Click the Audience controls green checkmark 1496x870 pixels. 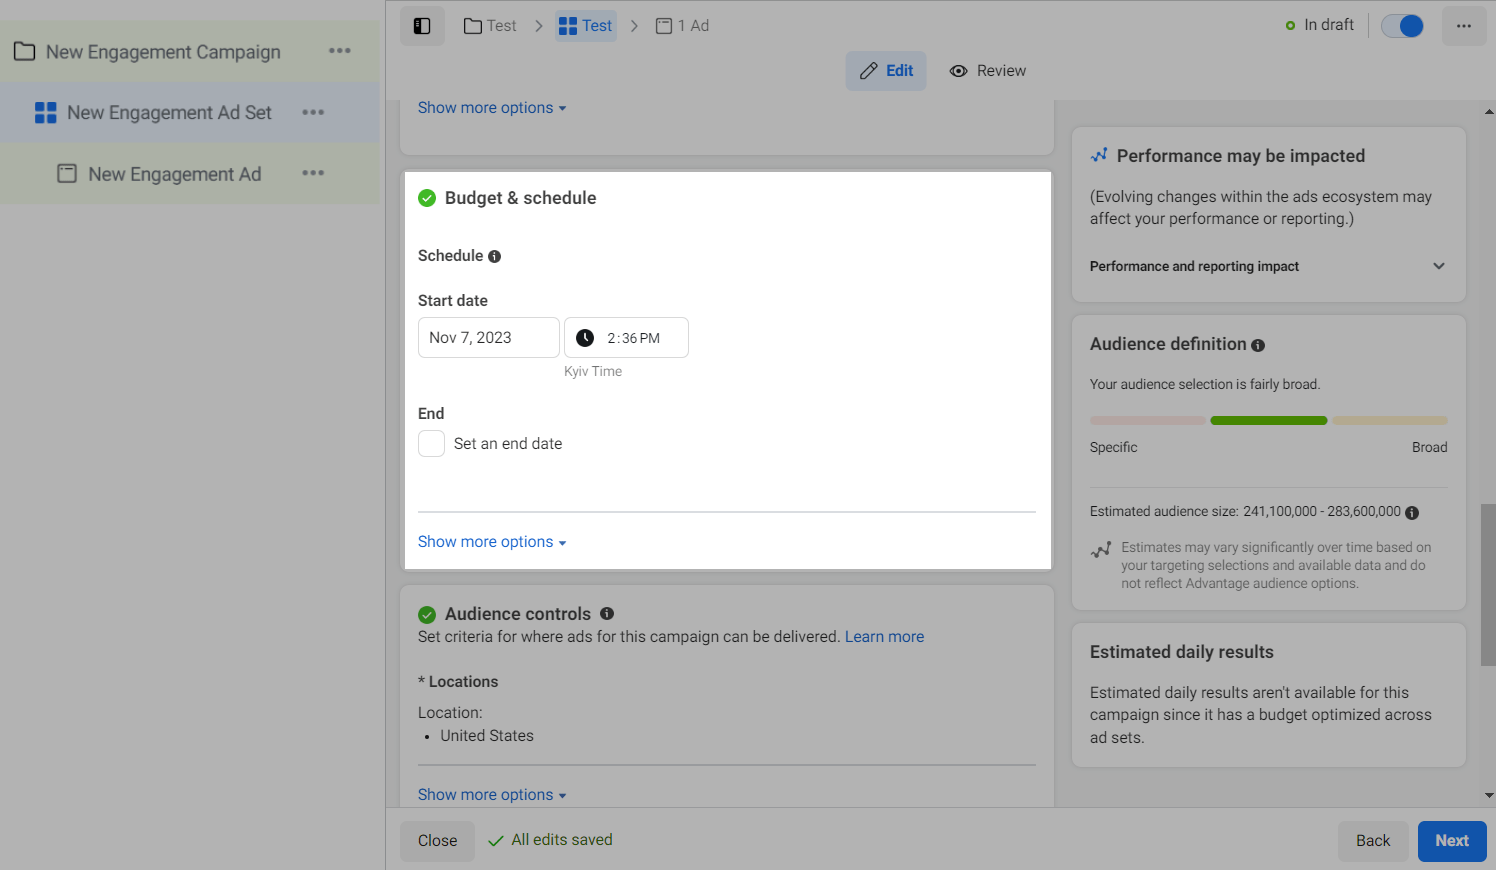point(427,615)
